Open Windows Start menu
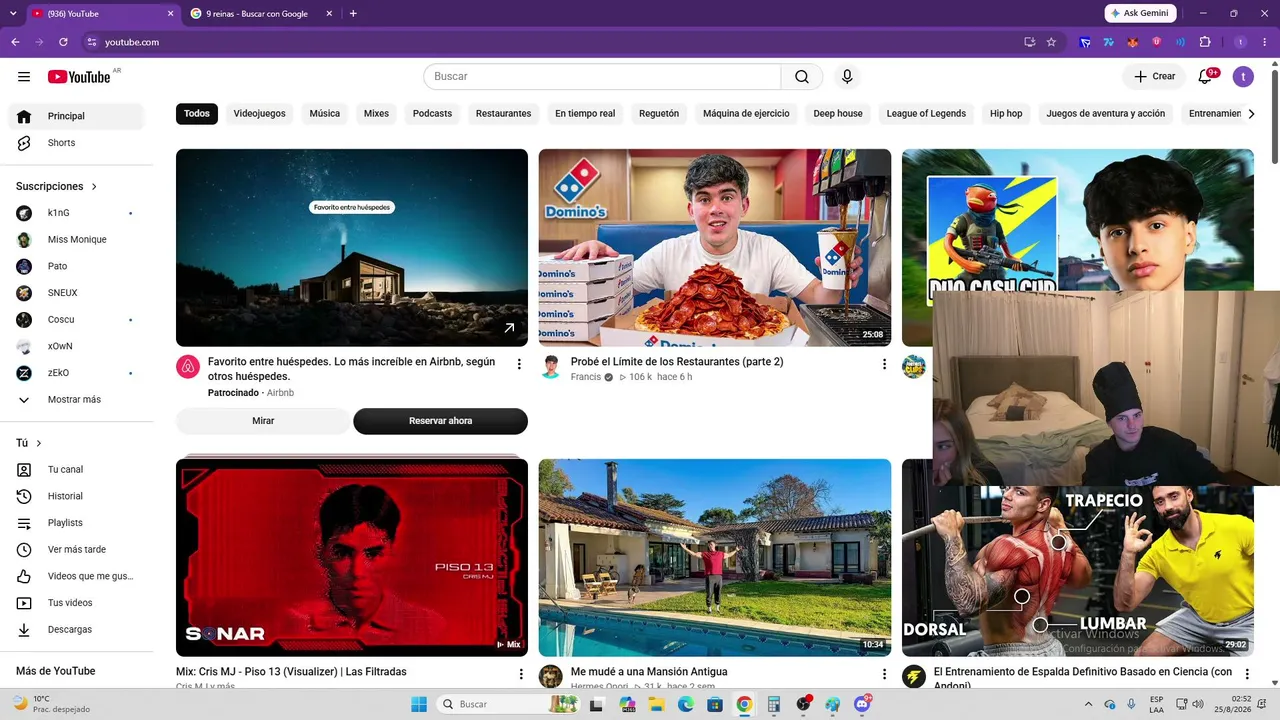The width and height of the screenshot is (1280, 720). 419,704
